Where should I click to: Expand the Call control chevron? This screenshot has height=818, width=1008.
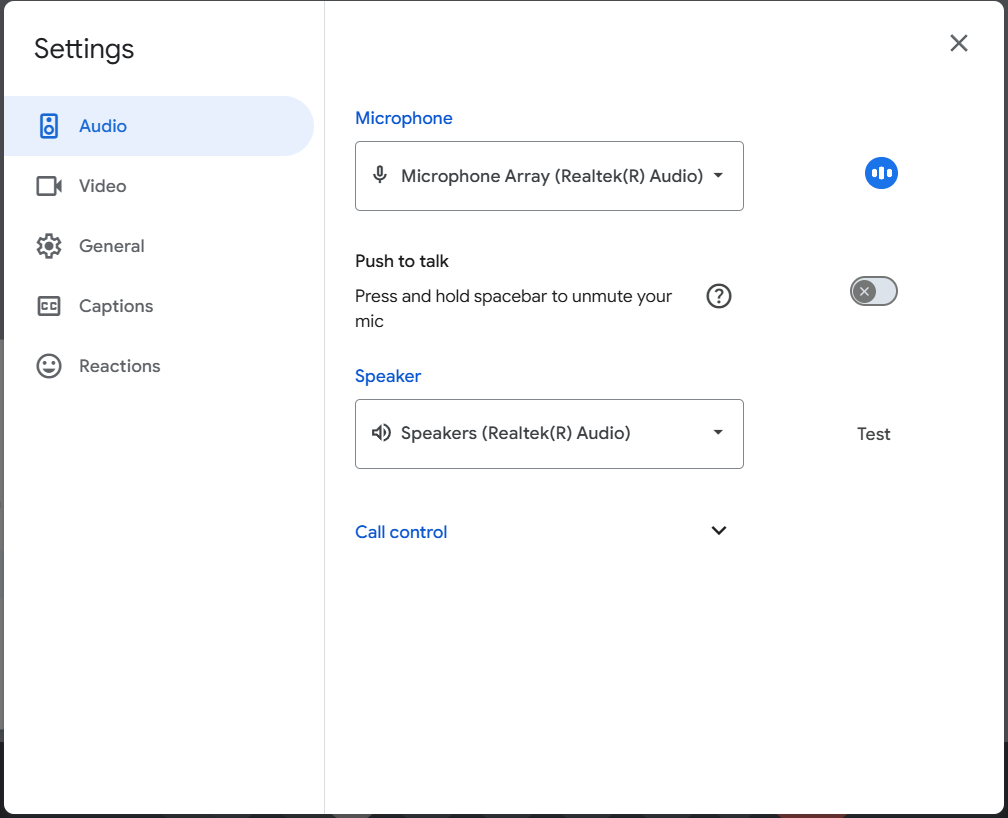click(x=718, y=531)
